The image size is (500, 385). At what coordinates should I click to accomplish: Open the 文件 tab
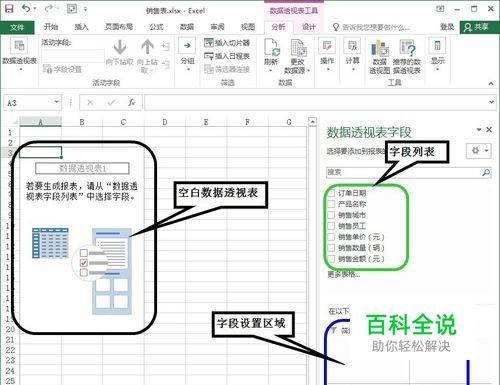[x=17, y=27]
